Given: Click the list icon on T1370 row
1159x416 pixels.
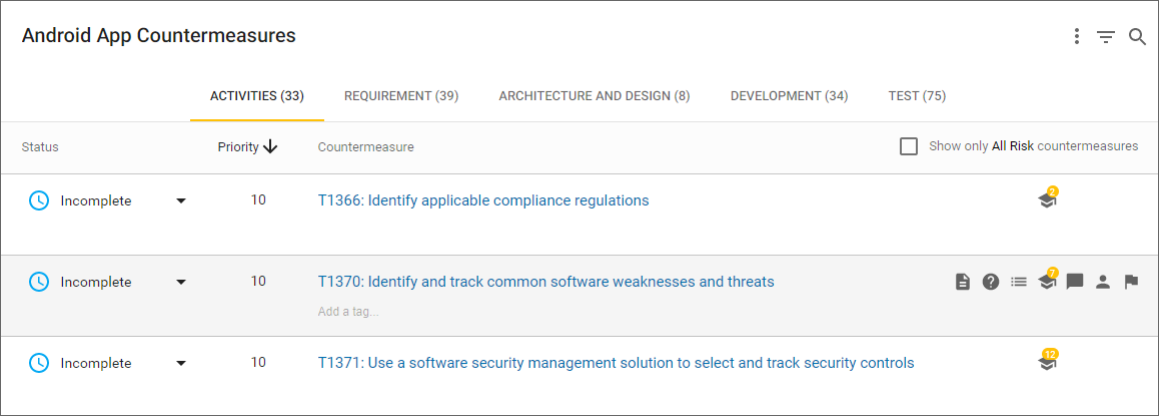Looking at the screenshot, I should pos(1018,282).
